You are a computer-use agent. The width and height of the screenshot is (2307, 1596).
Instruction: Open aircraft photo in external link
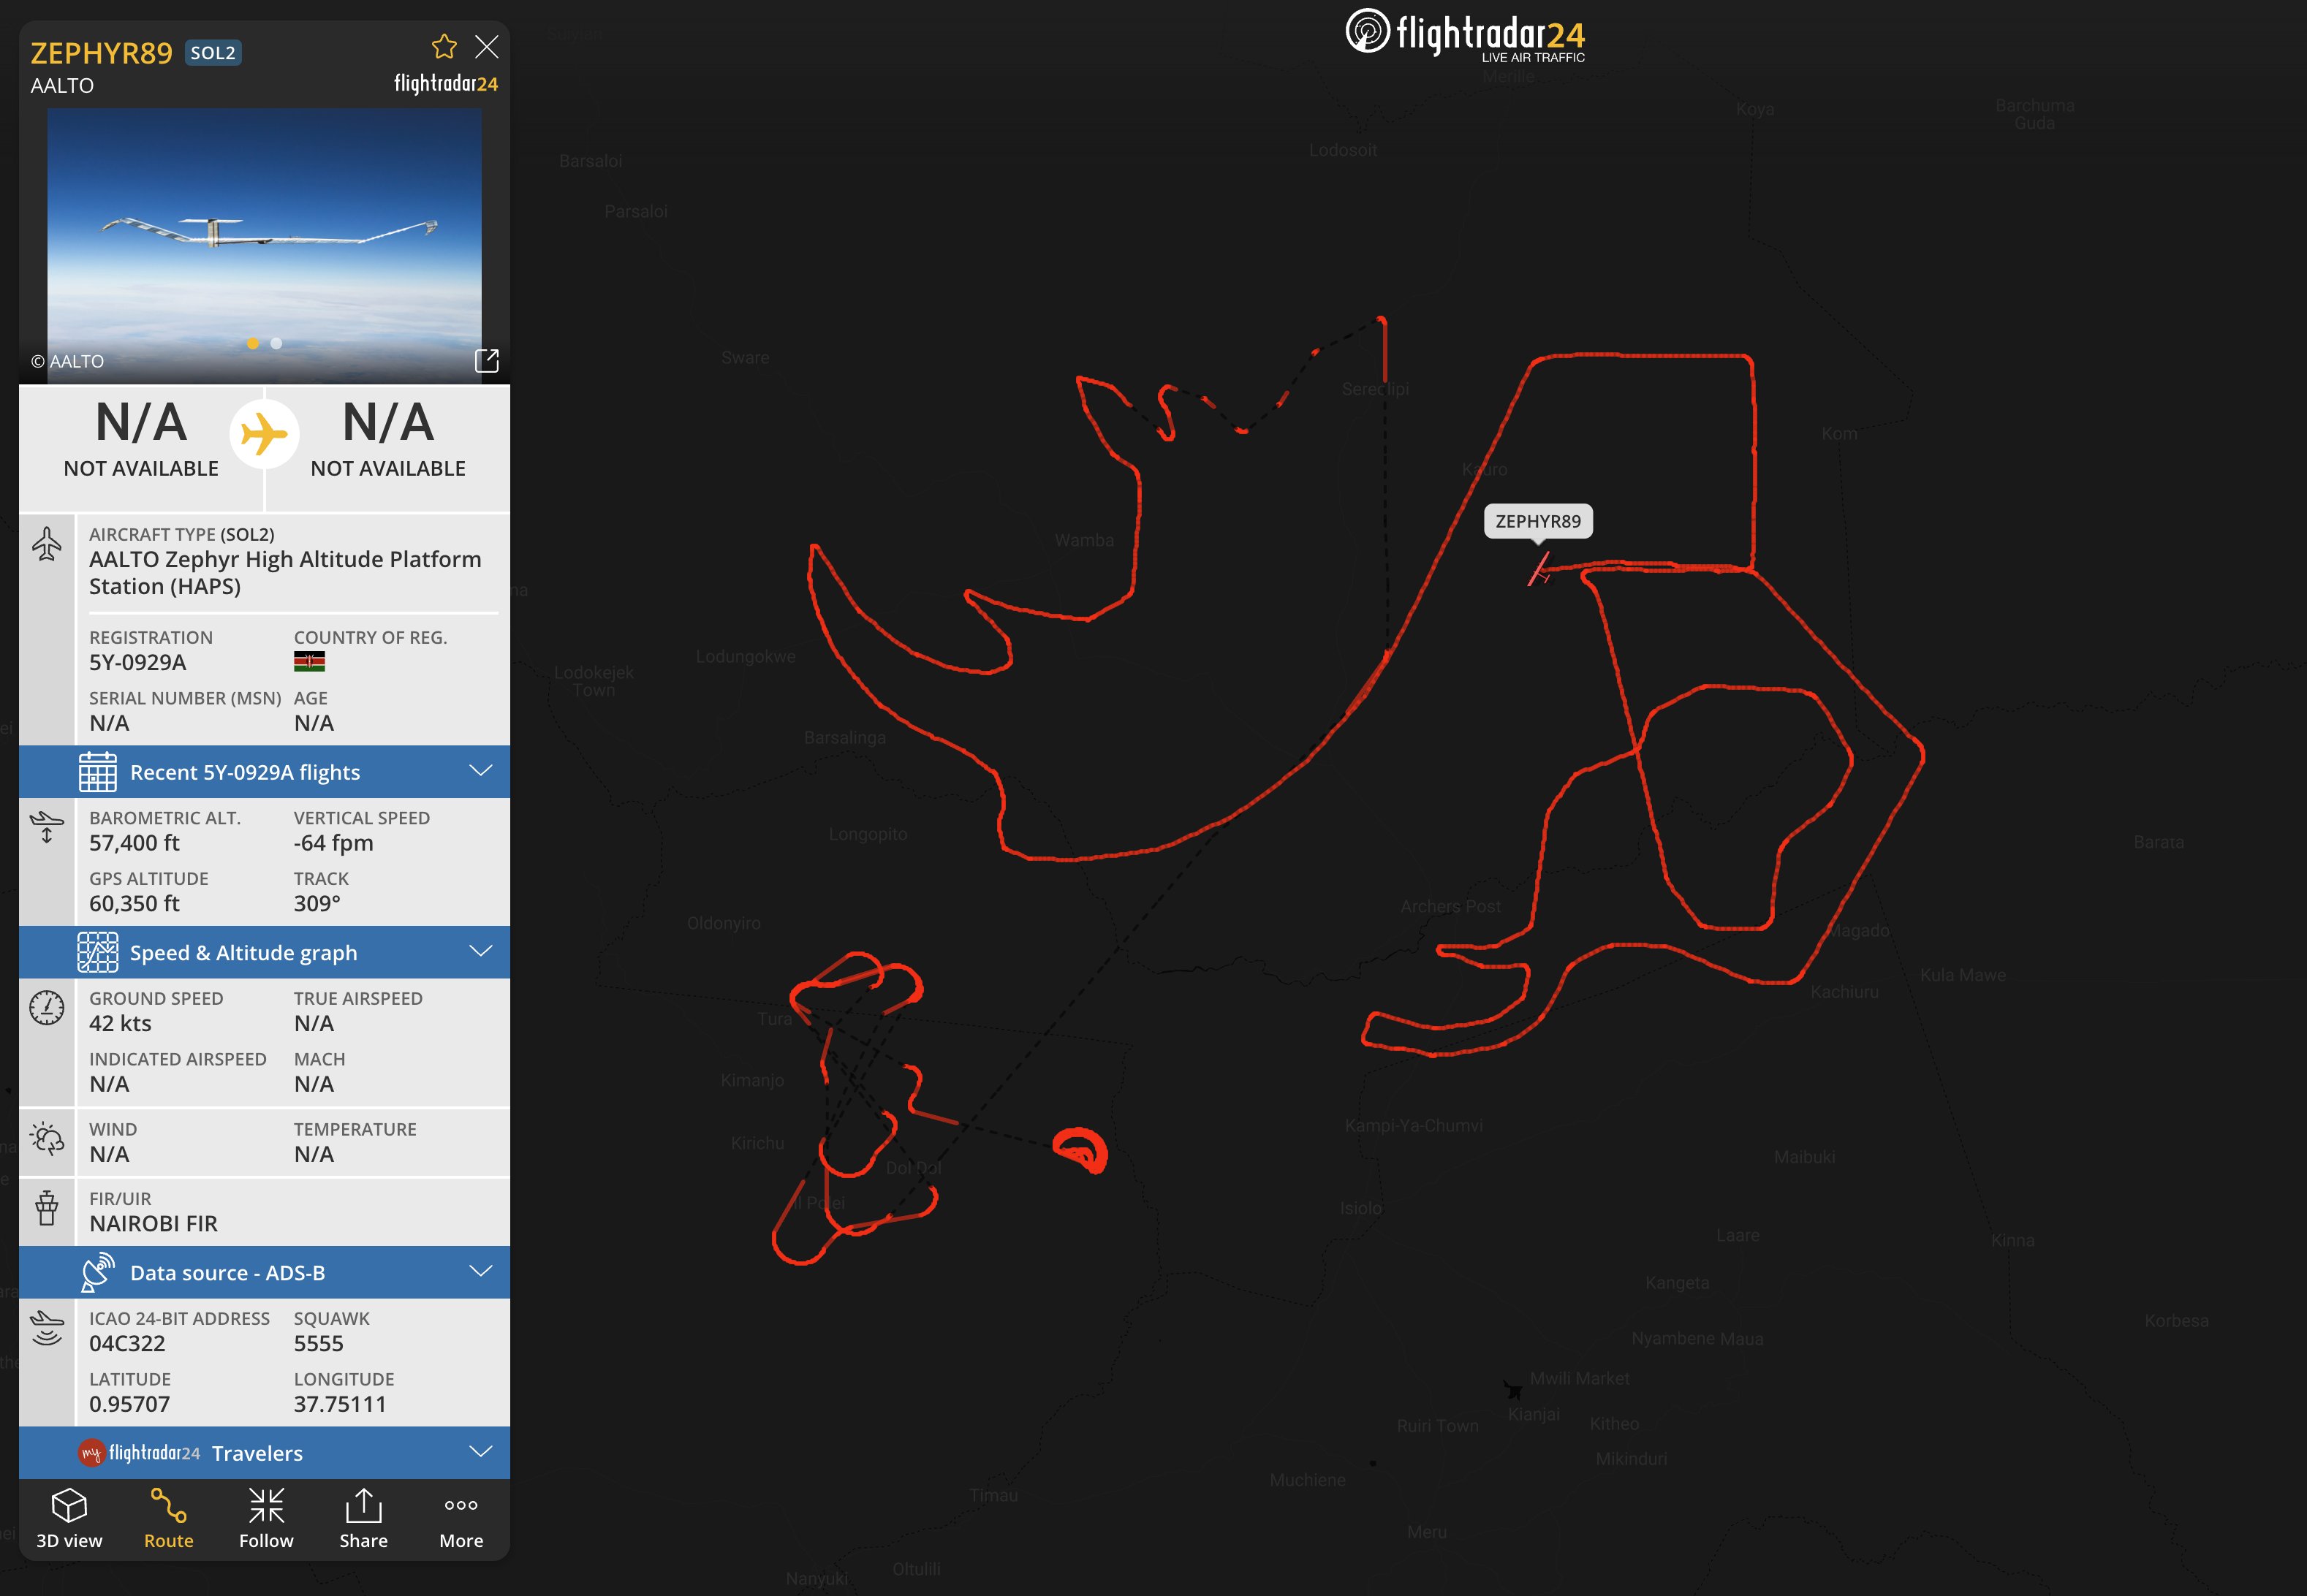click(487, 361)
